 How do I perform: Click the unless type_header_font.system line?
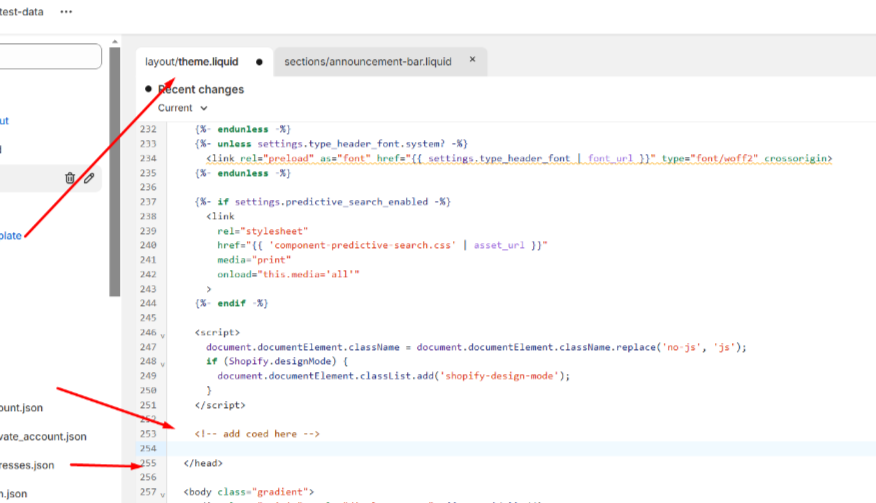point(331,144)
